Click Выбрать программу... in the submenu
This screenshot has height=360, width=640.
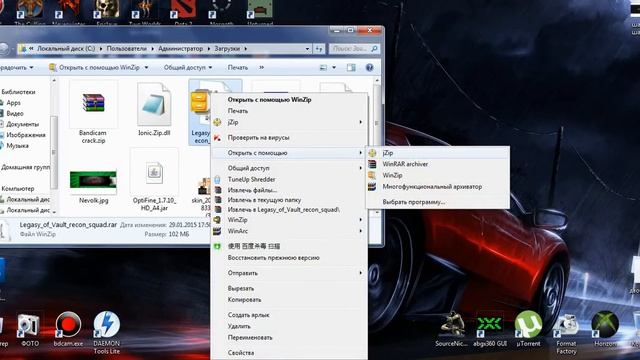[438, 202]
